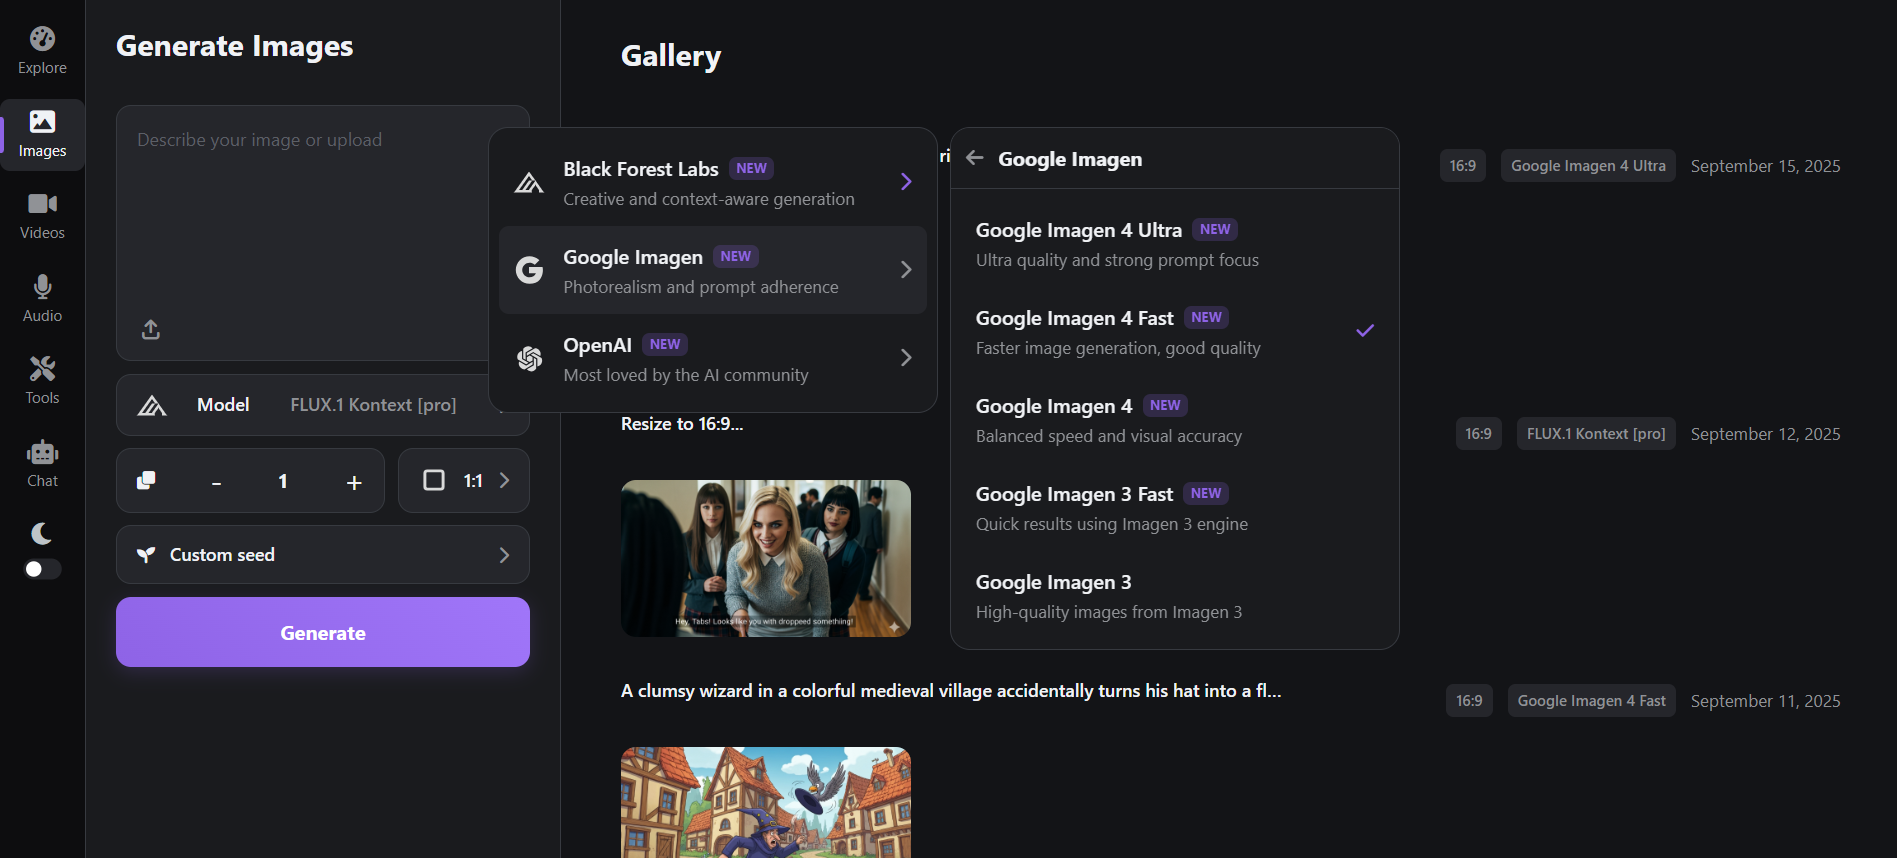Choose Google Imagen 3 high-quality model
The width and height of the screenshot is (1897, 858).
coord(1175,596)
